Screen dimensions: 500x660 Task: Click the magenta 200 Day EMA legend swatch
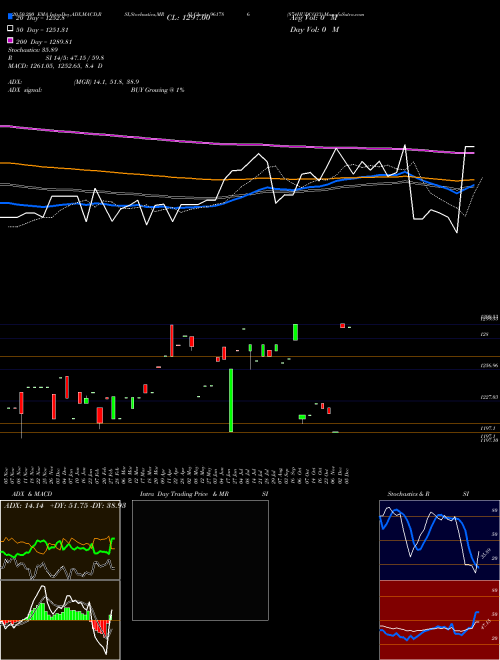(x=11, y=40)
